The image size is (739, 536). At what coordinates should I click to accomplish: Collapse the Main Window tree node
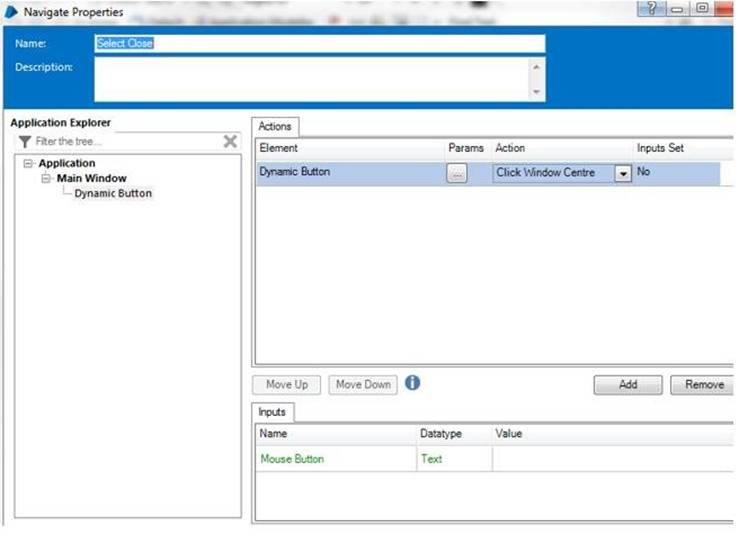coord(45,178)
